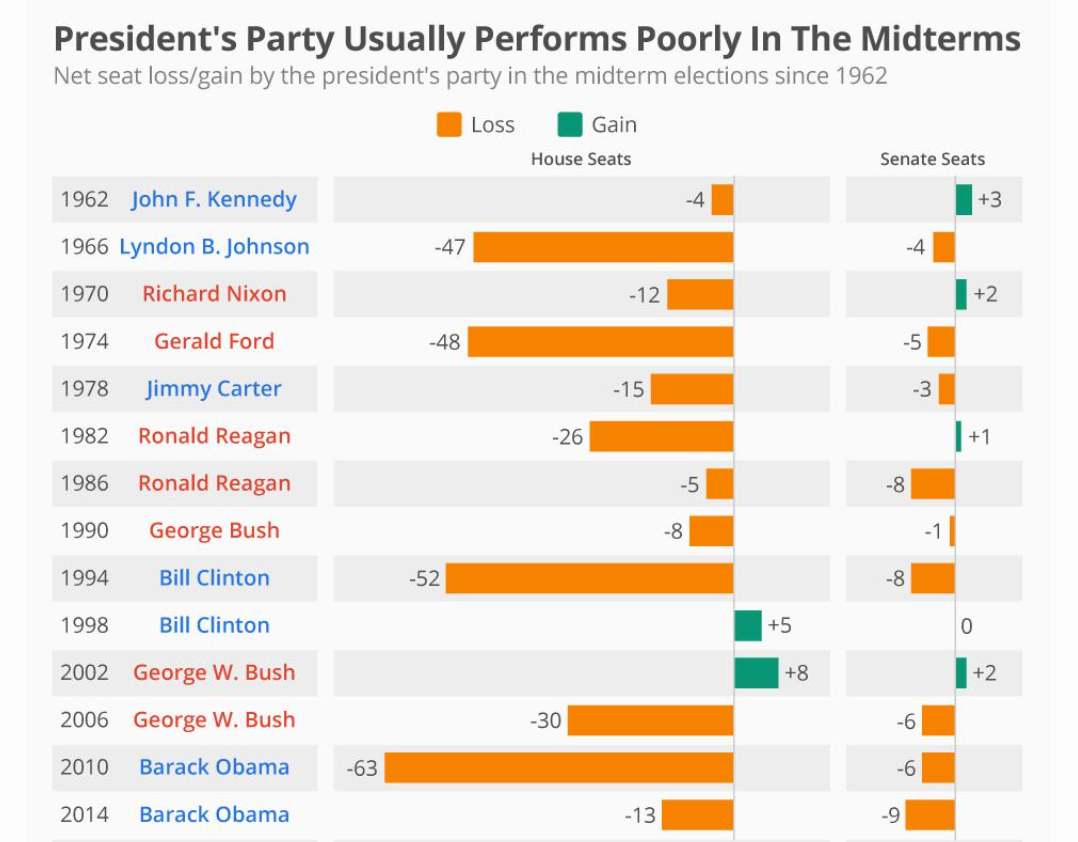Select the Senate Seats column header
This screenshot has height=842, width=1078.
(x=932, y=159)
